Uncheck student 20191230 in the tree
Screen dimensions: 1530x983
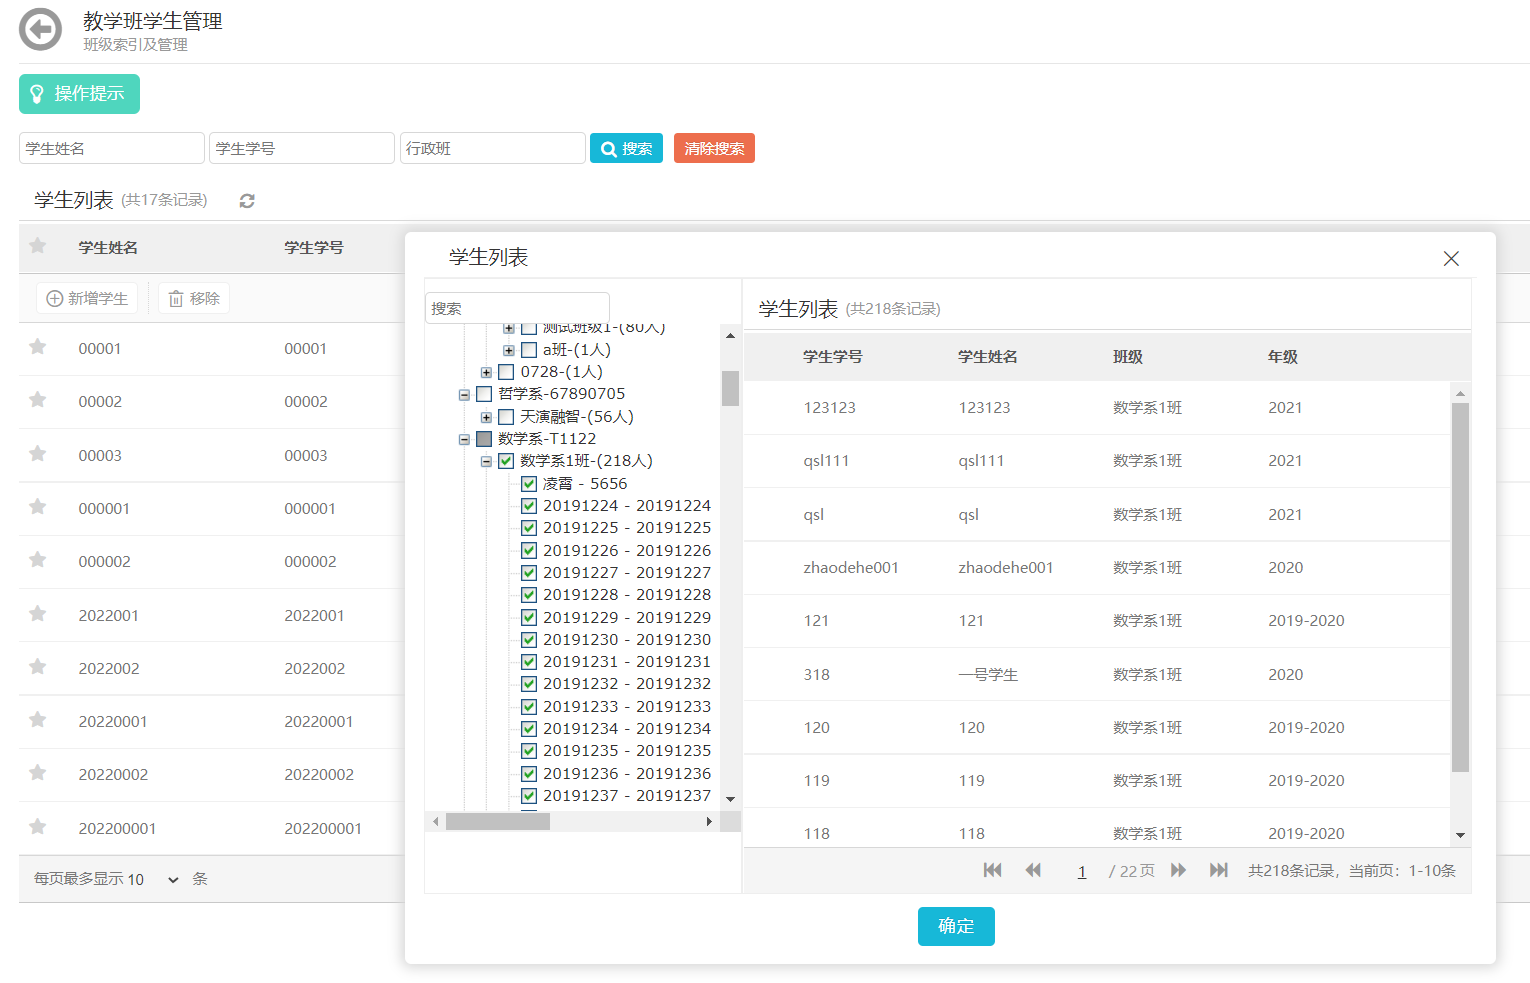pos(529,640)
